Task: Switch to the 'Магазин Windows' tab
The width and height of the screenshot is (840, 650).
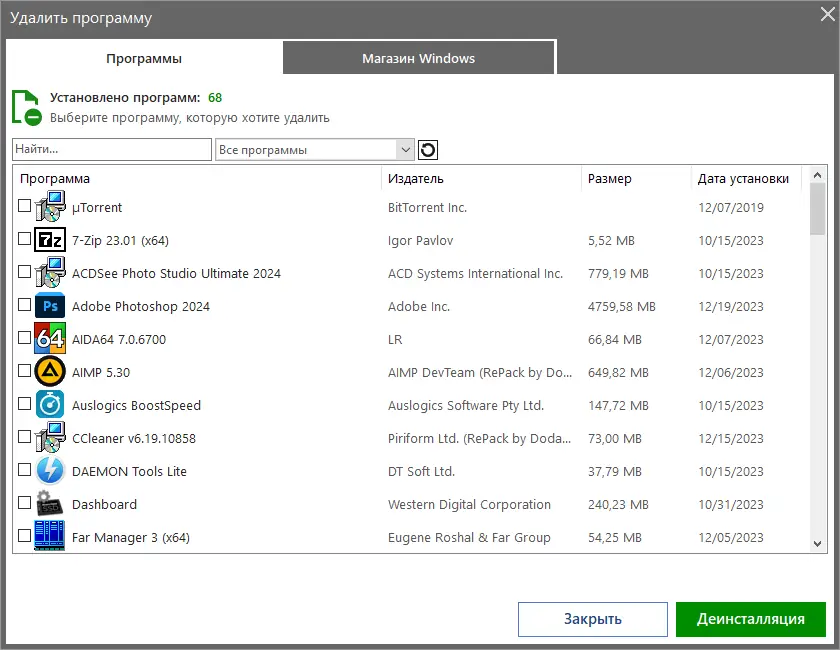Action: (x=418, y=58)
